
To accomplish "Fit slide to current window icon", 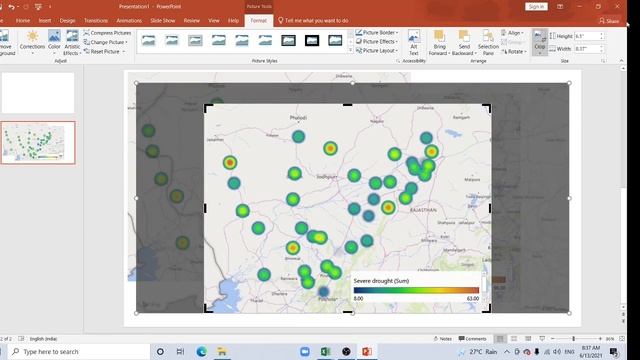I will (622, 339).
